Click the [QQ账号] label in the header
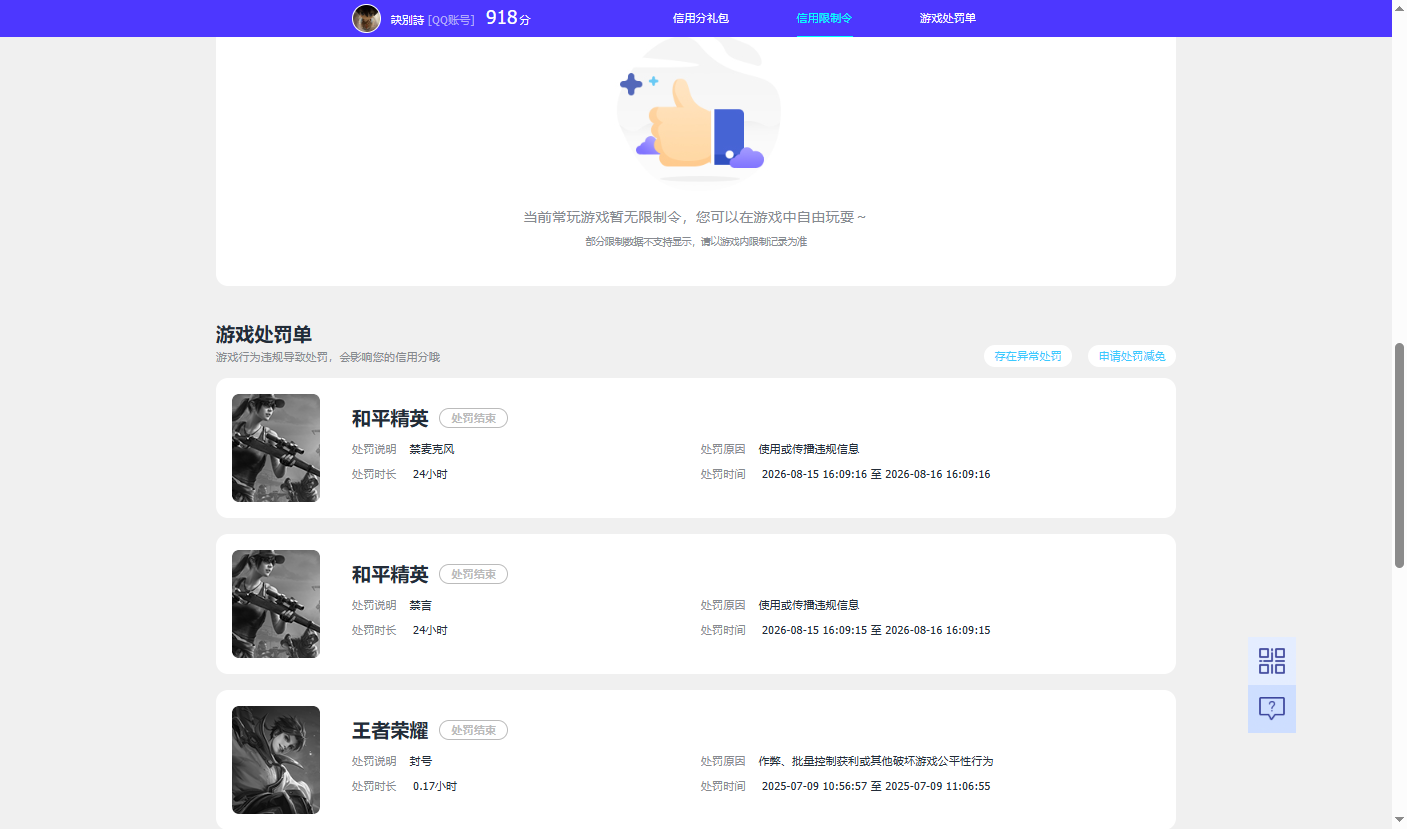The width and height of the screenshot is (1407, 829). tap(451, 19)
